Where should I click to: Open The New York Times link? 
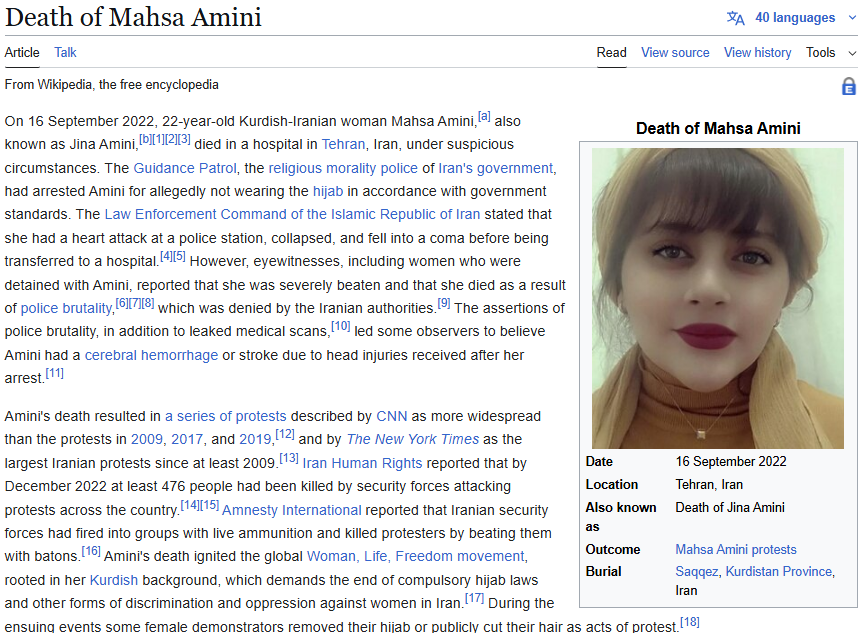[x=413, y=439]
